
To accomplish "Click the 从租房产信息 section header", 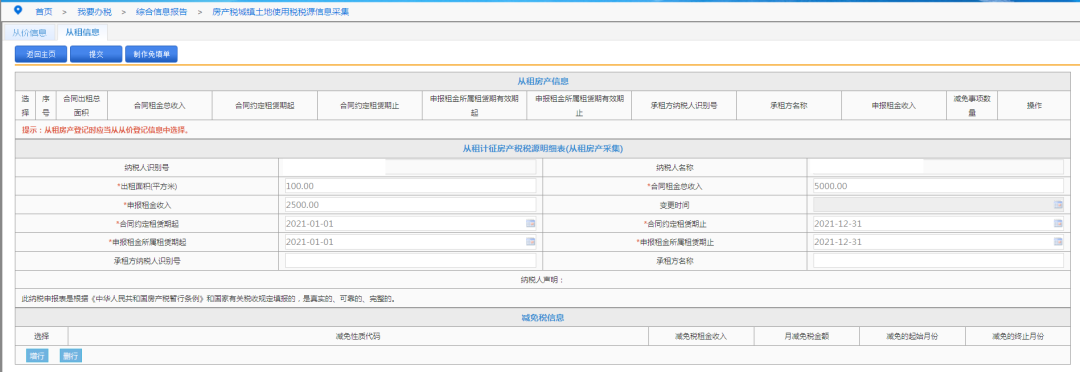I will point(543,81).
